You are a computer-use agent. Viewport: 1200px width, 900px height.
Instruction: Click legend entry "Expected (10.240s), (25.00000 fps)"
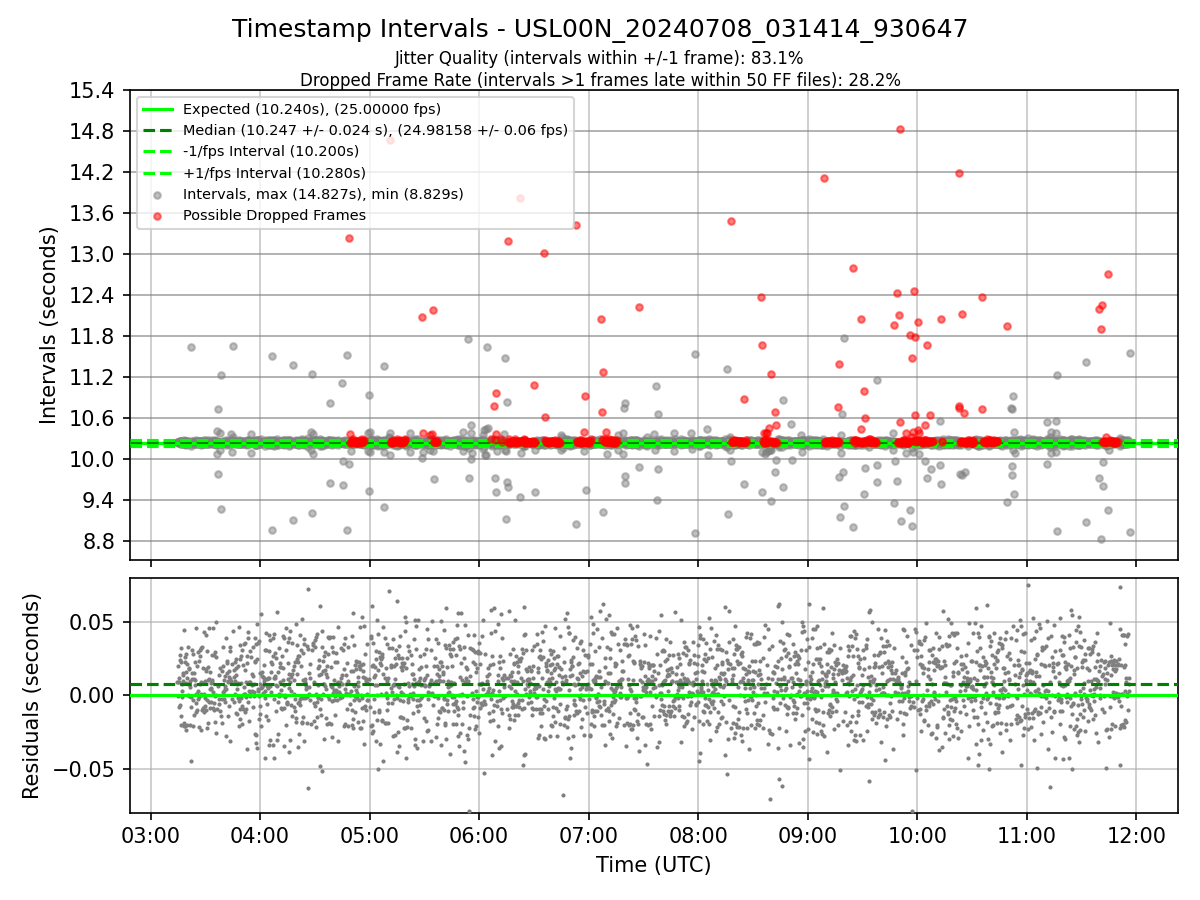coord(312,109)
